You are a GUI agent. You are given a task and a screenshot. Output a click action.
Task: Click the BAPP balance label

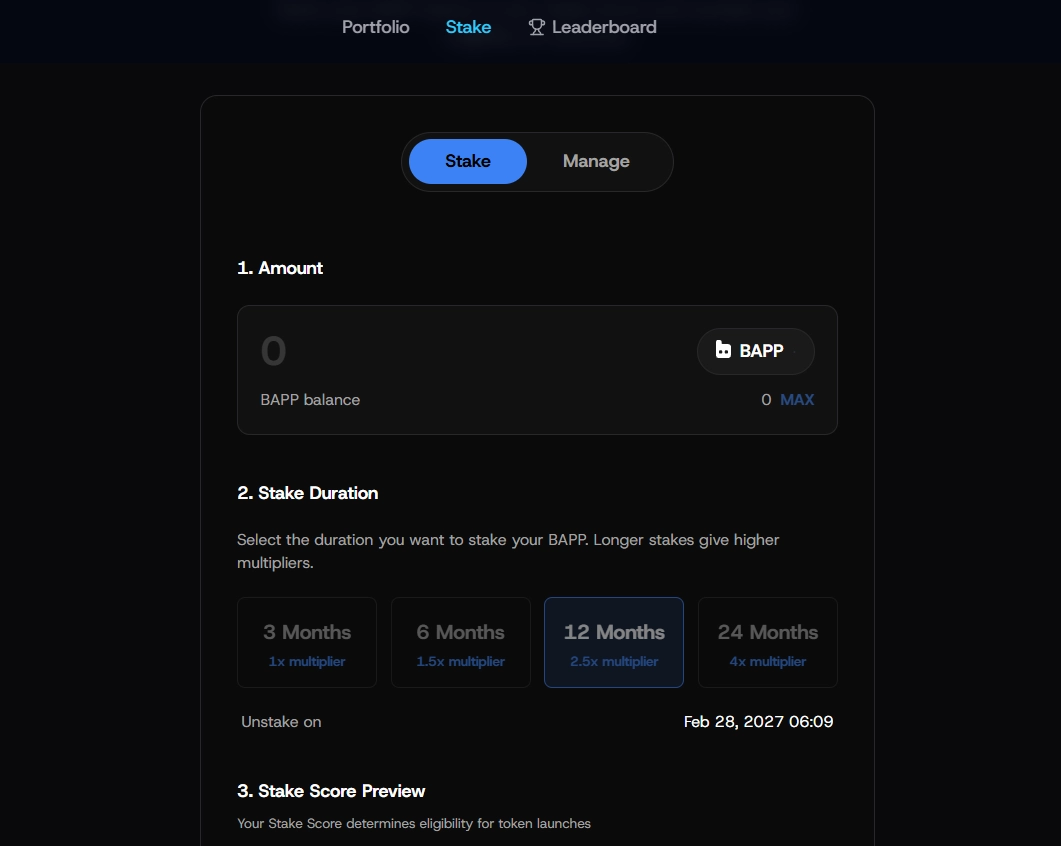point(310,399)
